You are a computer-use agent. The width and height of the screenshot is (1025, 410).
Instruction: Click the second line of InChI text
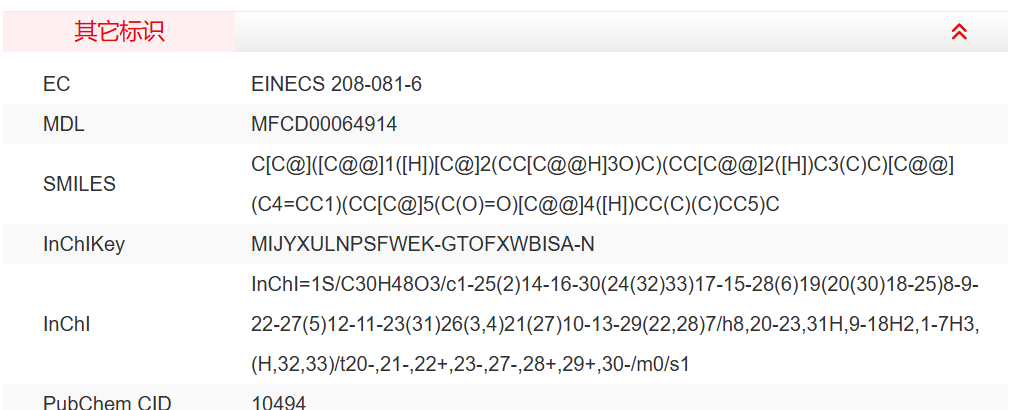[614, 325]
